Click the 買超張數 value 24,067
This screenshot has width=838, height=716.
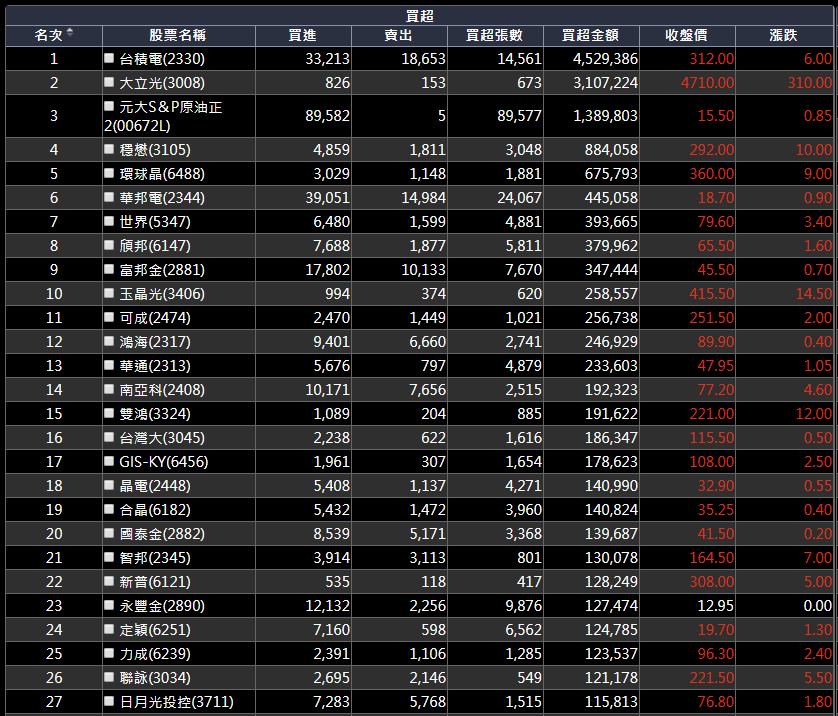pyautogui.click(x=519, y=198)
